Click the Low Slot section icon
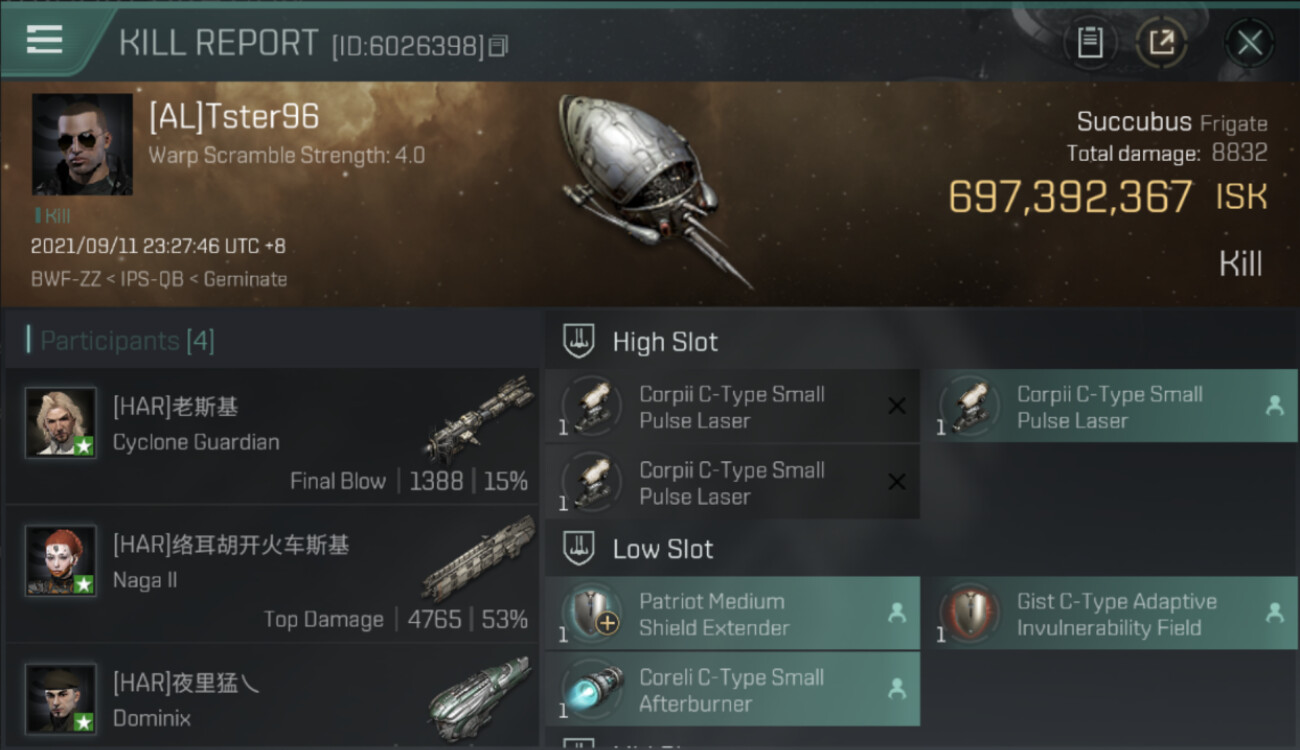Viewport: 1300px width, 750px height. point(578,548)
